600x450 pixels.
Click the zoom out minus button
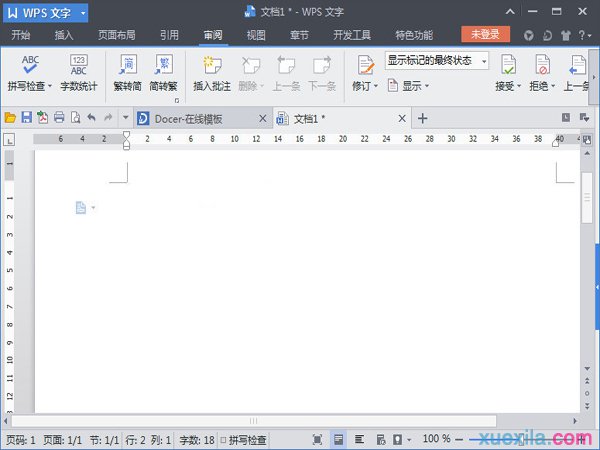pos(459,439)
